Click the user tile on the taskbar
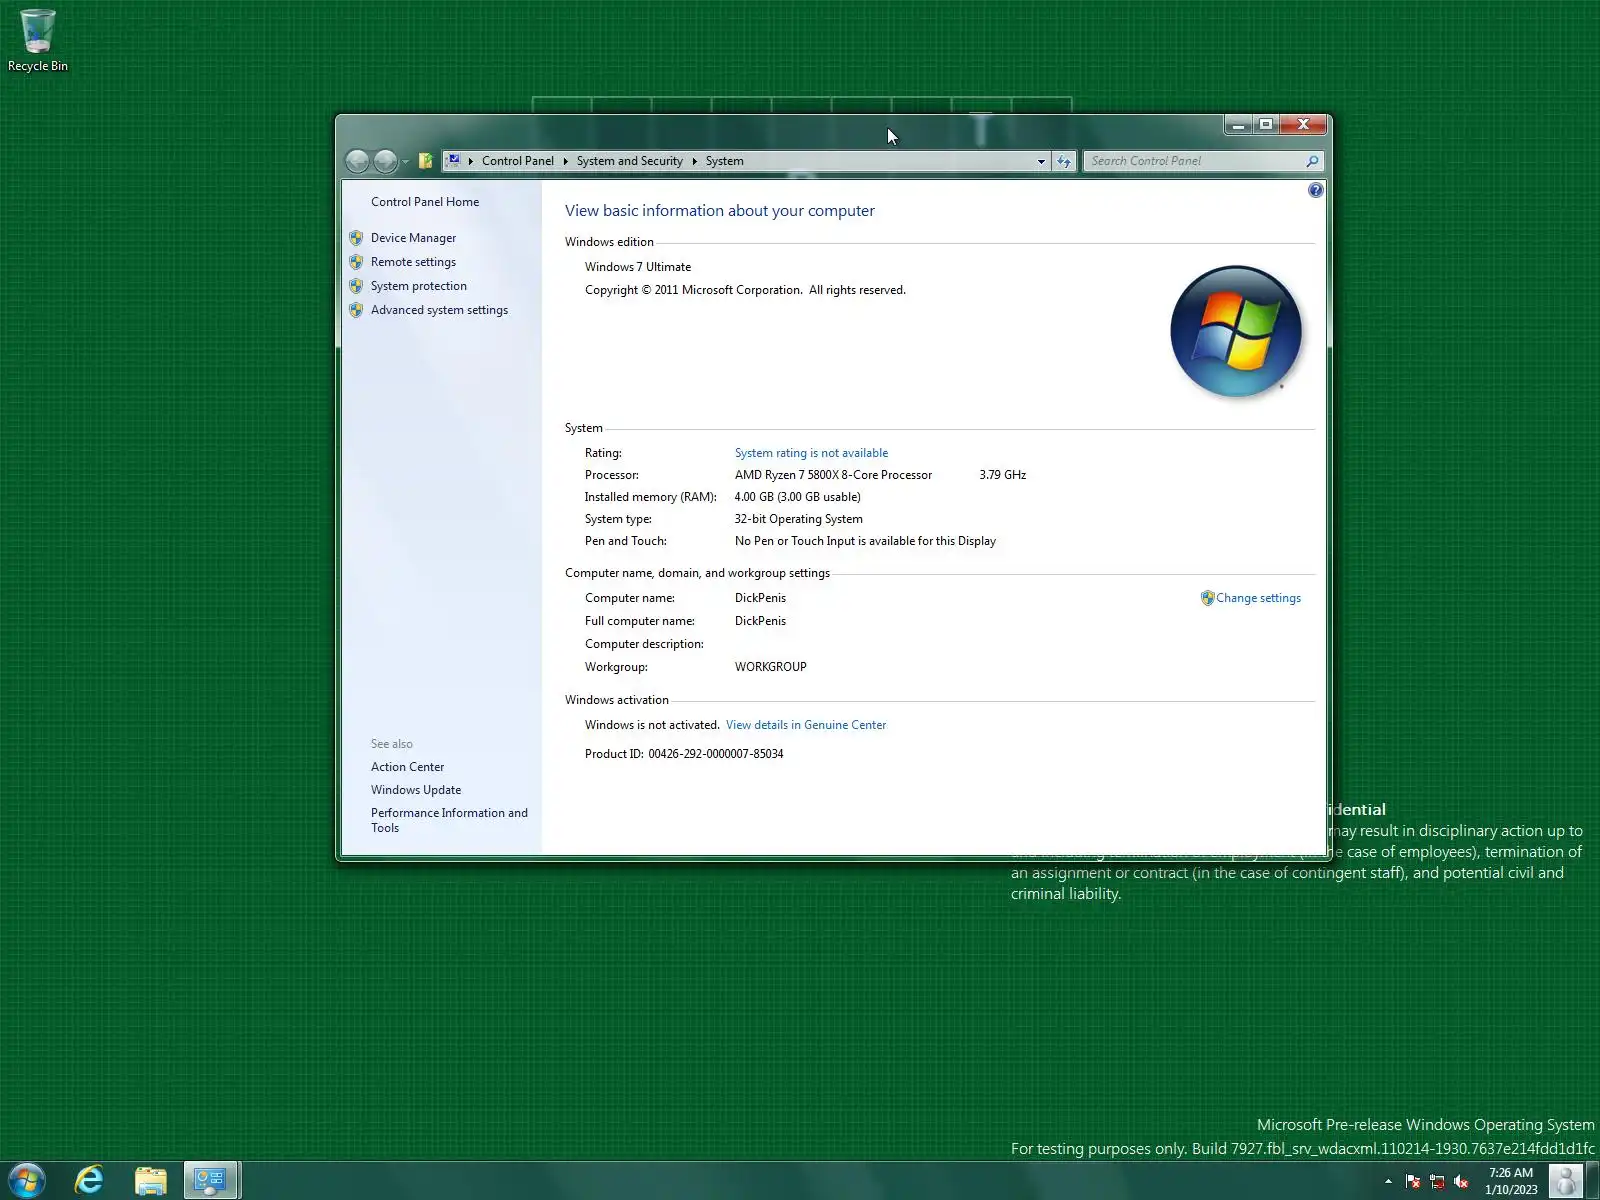This screenshot has width=1600, height=1200. [x=1566, y=1181]
